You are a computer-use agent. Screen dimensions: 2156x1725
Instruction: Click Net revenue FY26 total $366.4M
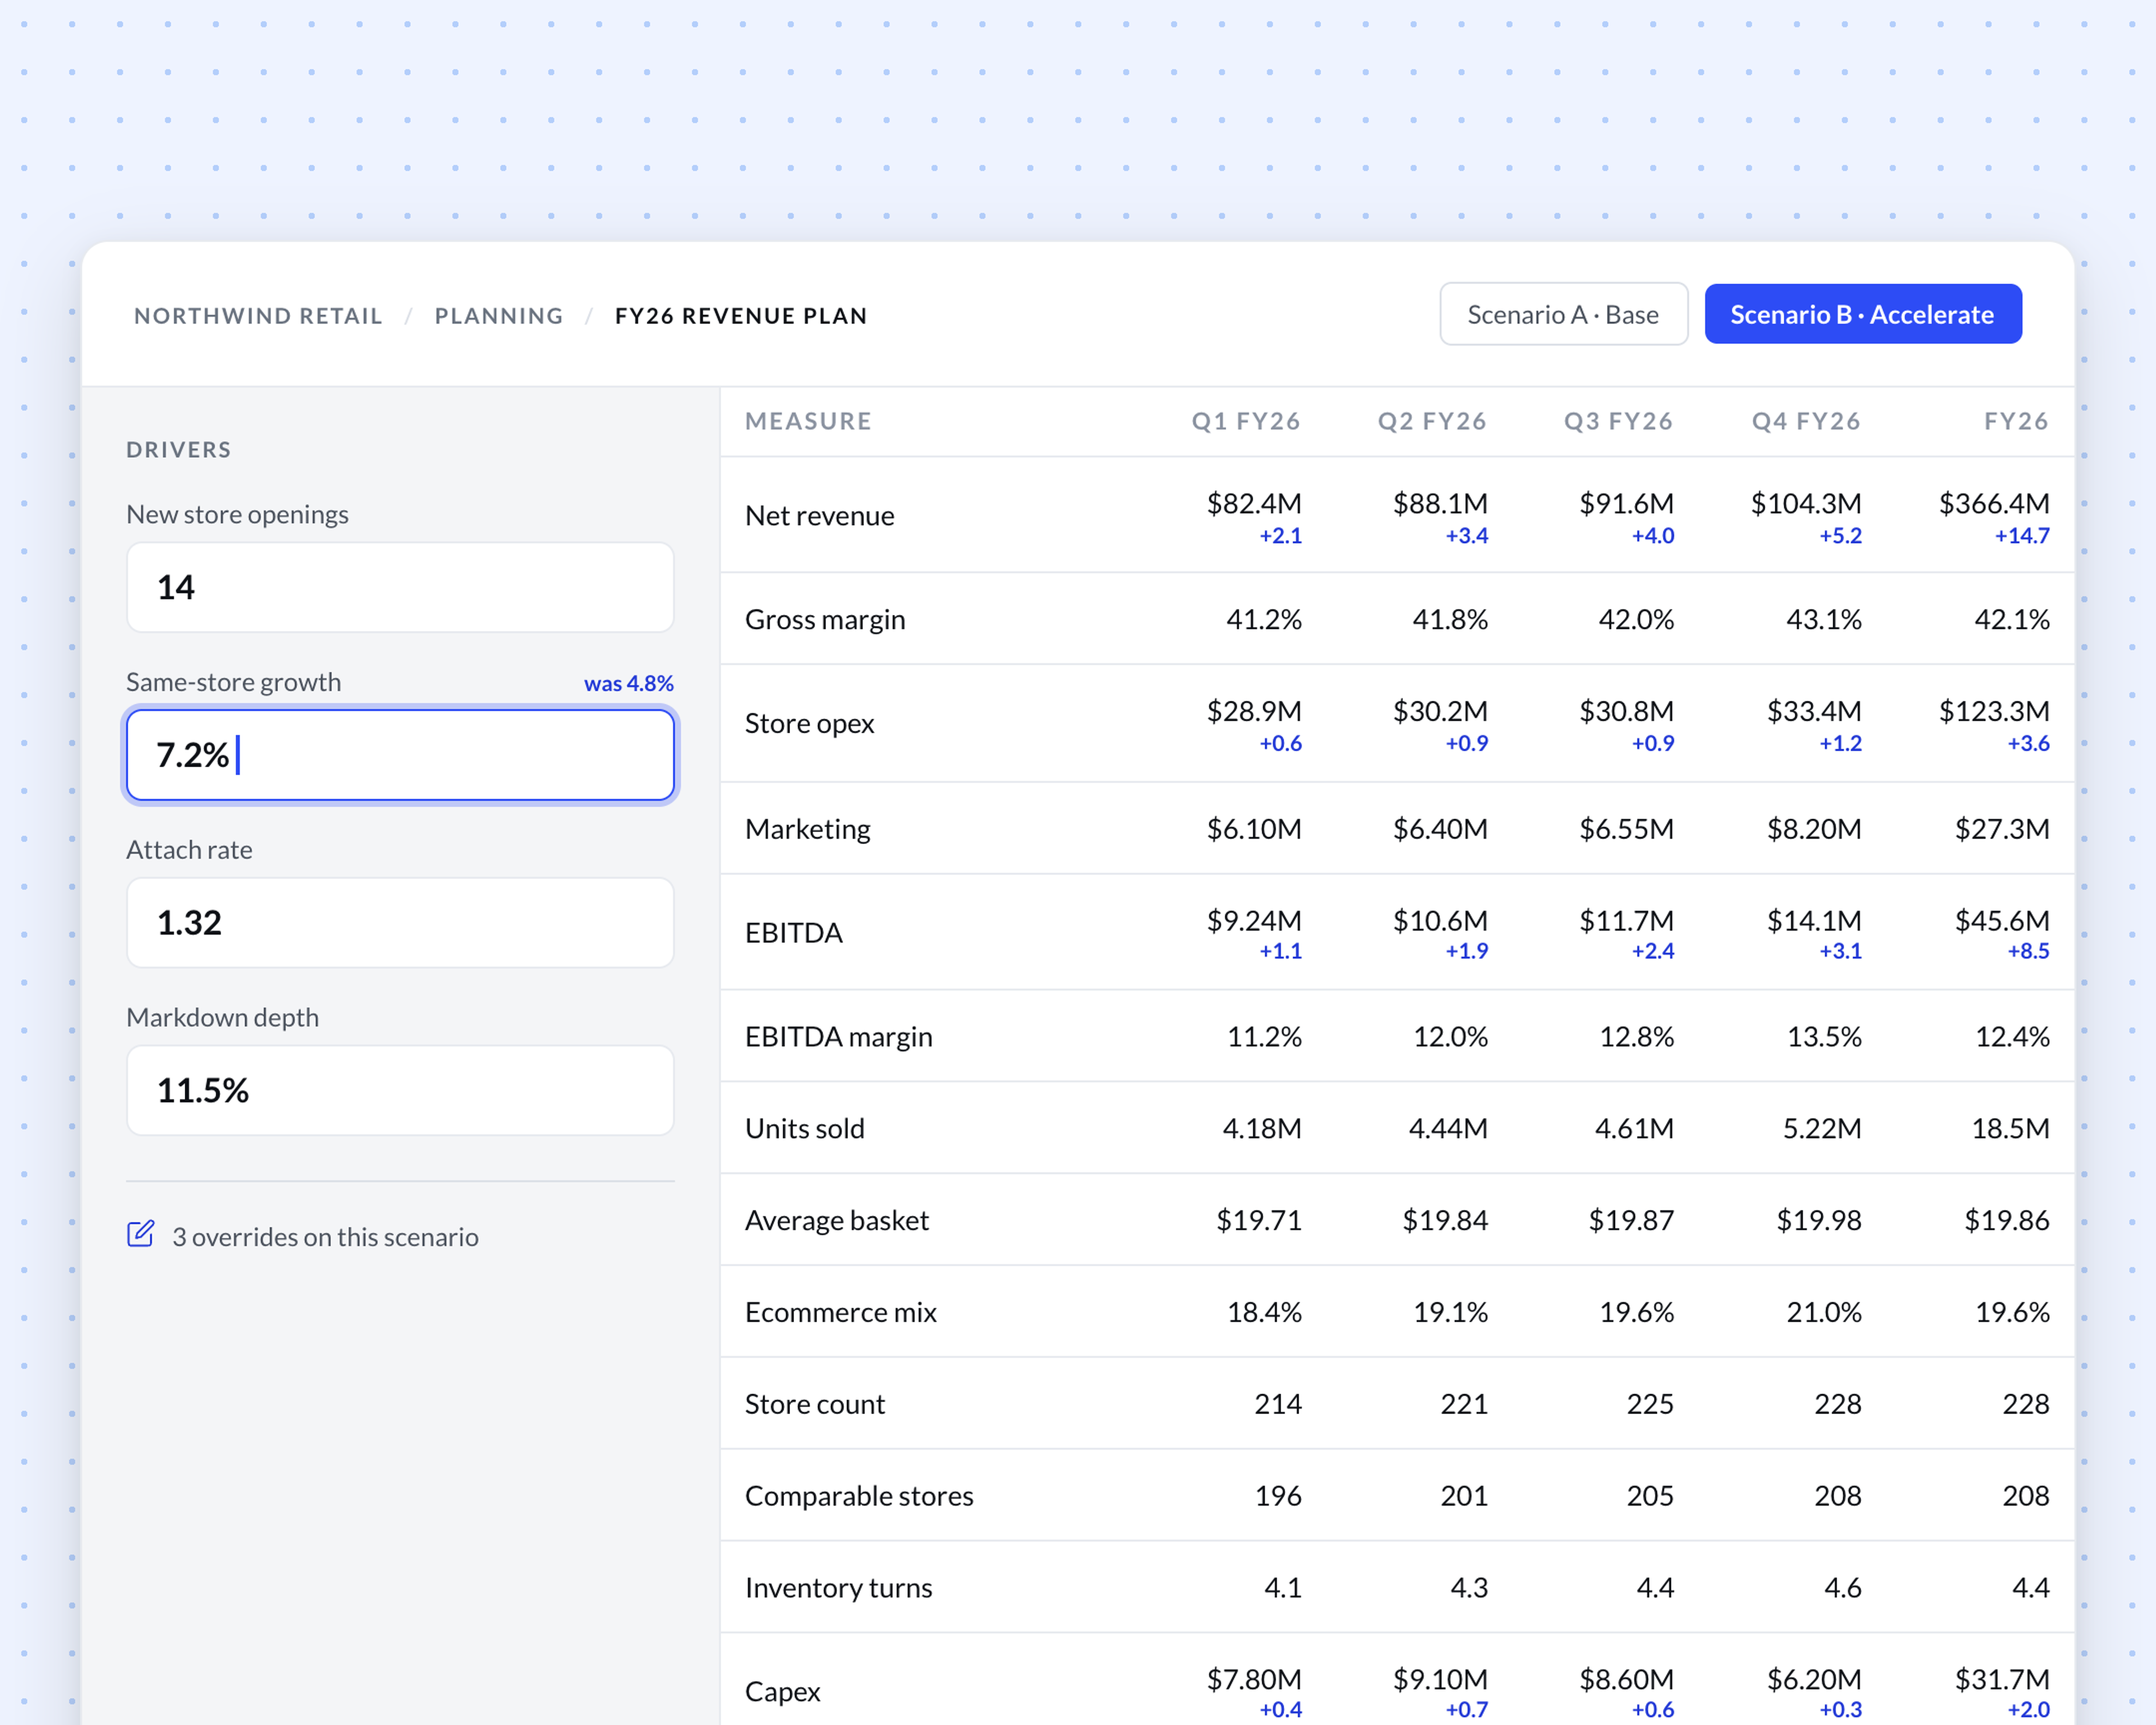pyautogui.click(x=1994, y=504)
